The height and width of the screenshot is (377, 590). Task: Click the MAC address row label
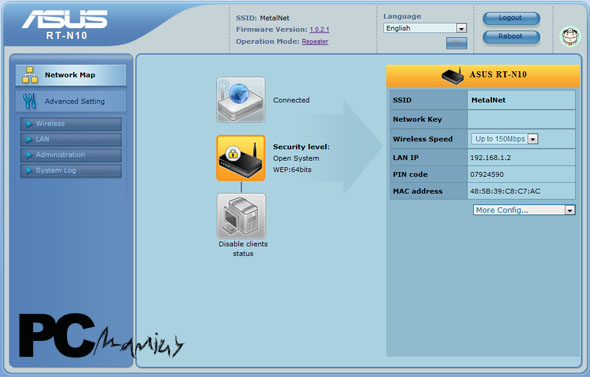418,191
